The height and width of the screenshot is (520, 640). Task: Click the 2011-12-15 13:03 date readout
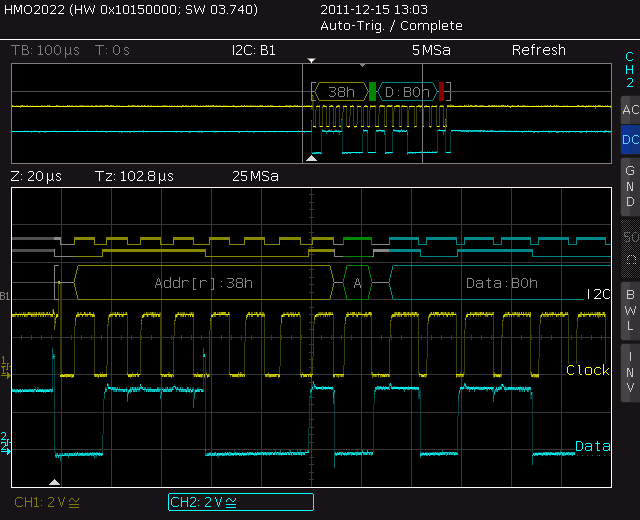[x=374, y=9]
